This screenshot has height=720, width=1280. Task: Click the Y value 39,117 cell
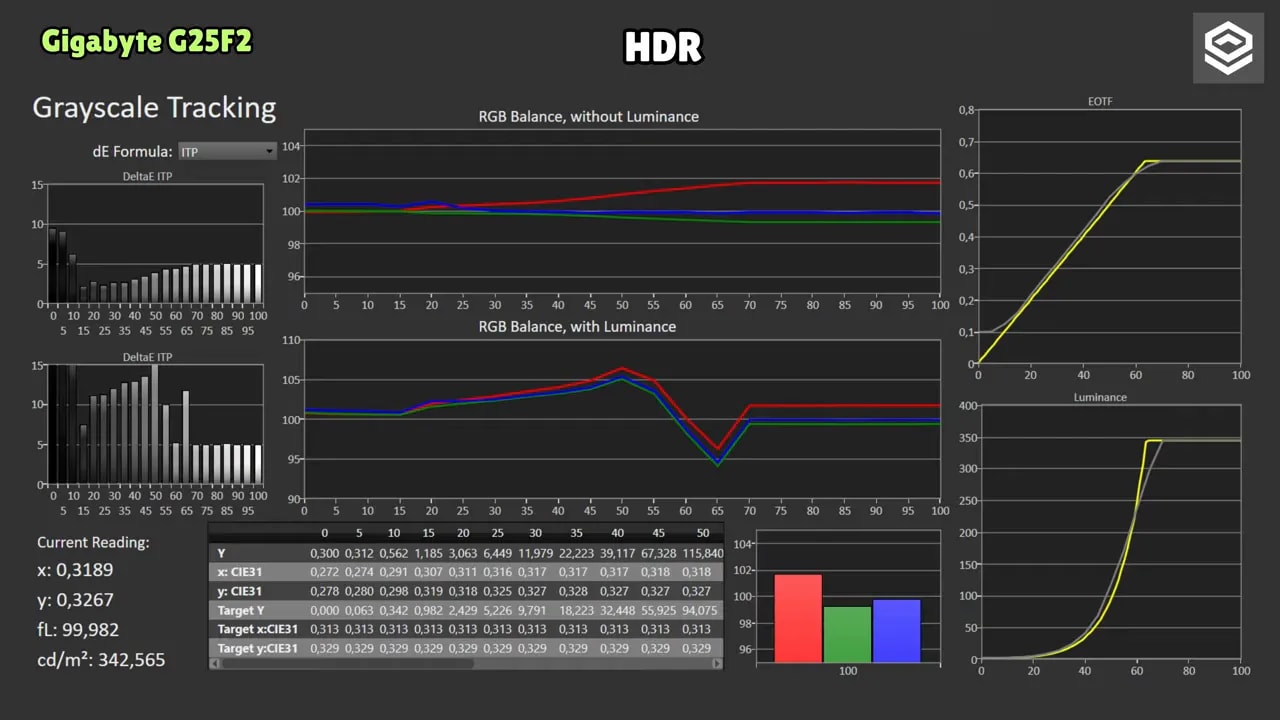pyautogui.click(x=617, y=553)
